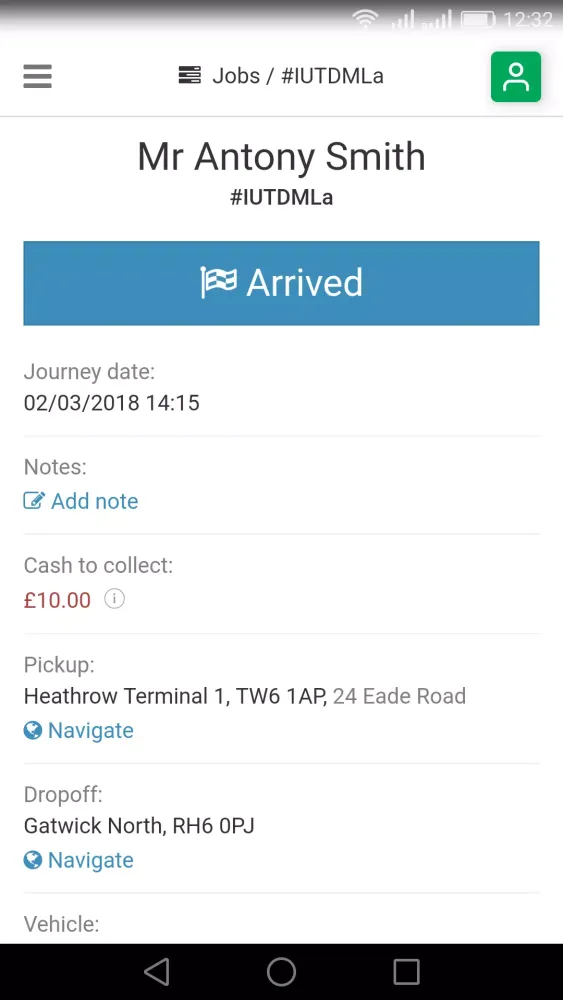Tap the checkered flag icon on Arrived
Screen dimensions: 563x1000
click(x=219, y=283)
